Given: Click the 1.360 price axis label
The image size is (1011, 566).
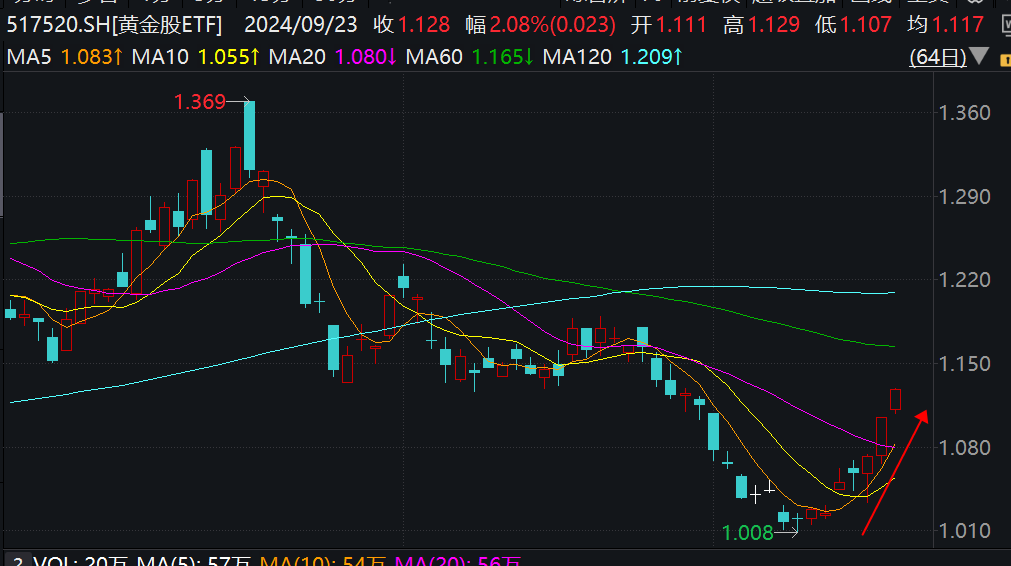Looking at the screenshot, I should pos(962,113).
